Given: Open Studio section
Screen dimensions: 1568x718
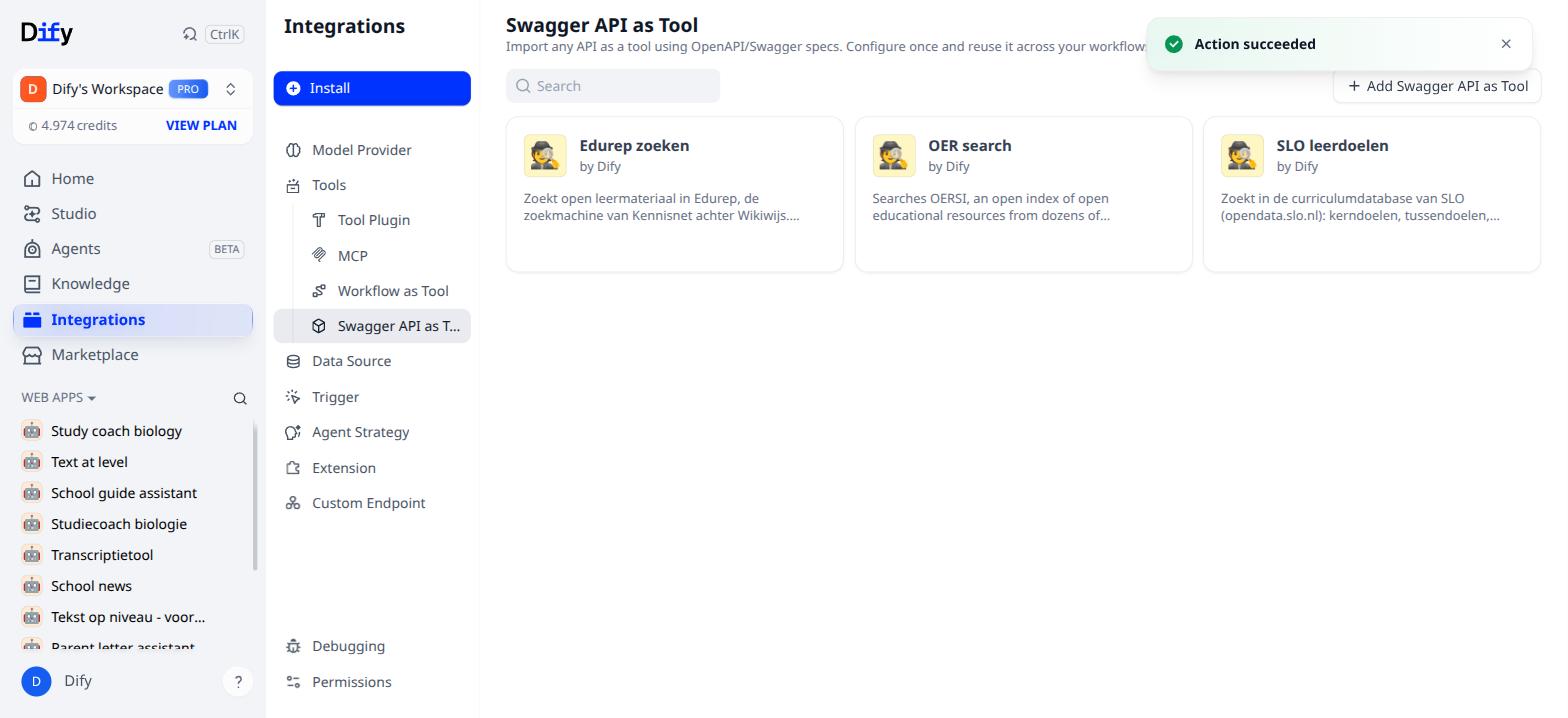Looking at the screenshot, I should [133, 214].
